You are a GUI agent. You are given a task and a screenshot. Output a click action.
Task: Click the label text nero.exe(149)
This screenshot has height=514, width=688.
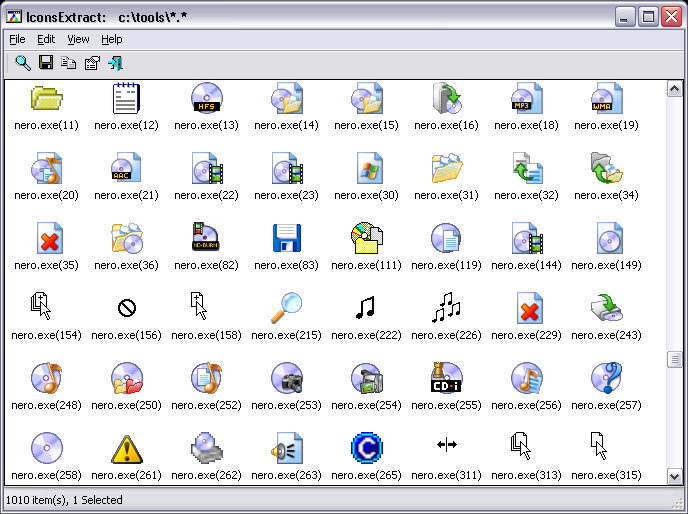pyautogui.click(x=606, y=265)
